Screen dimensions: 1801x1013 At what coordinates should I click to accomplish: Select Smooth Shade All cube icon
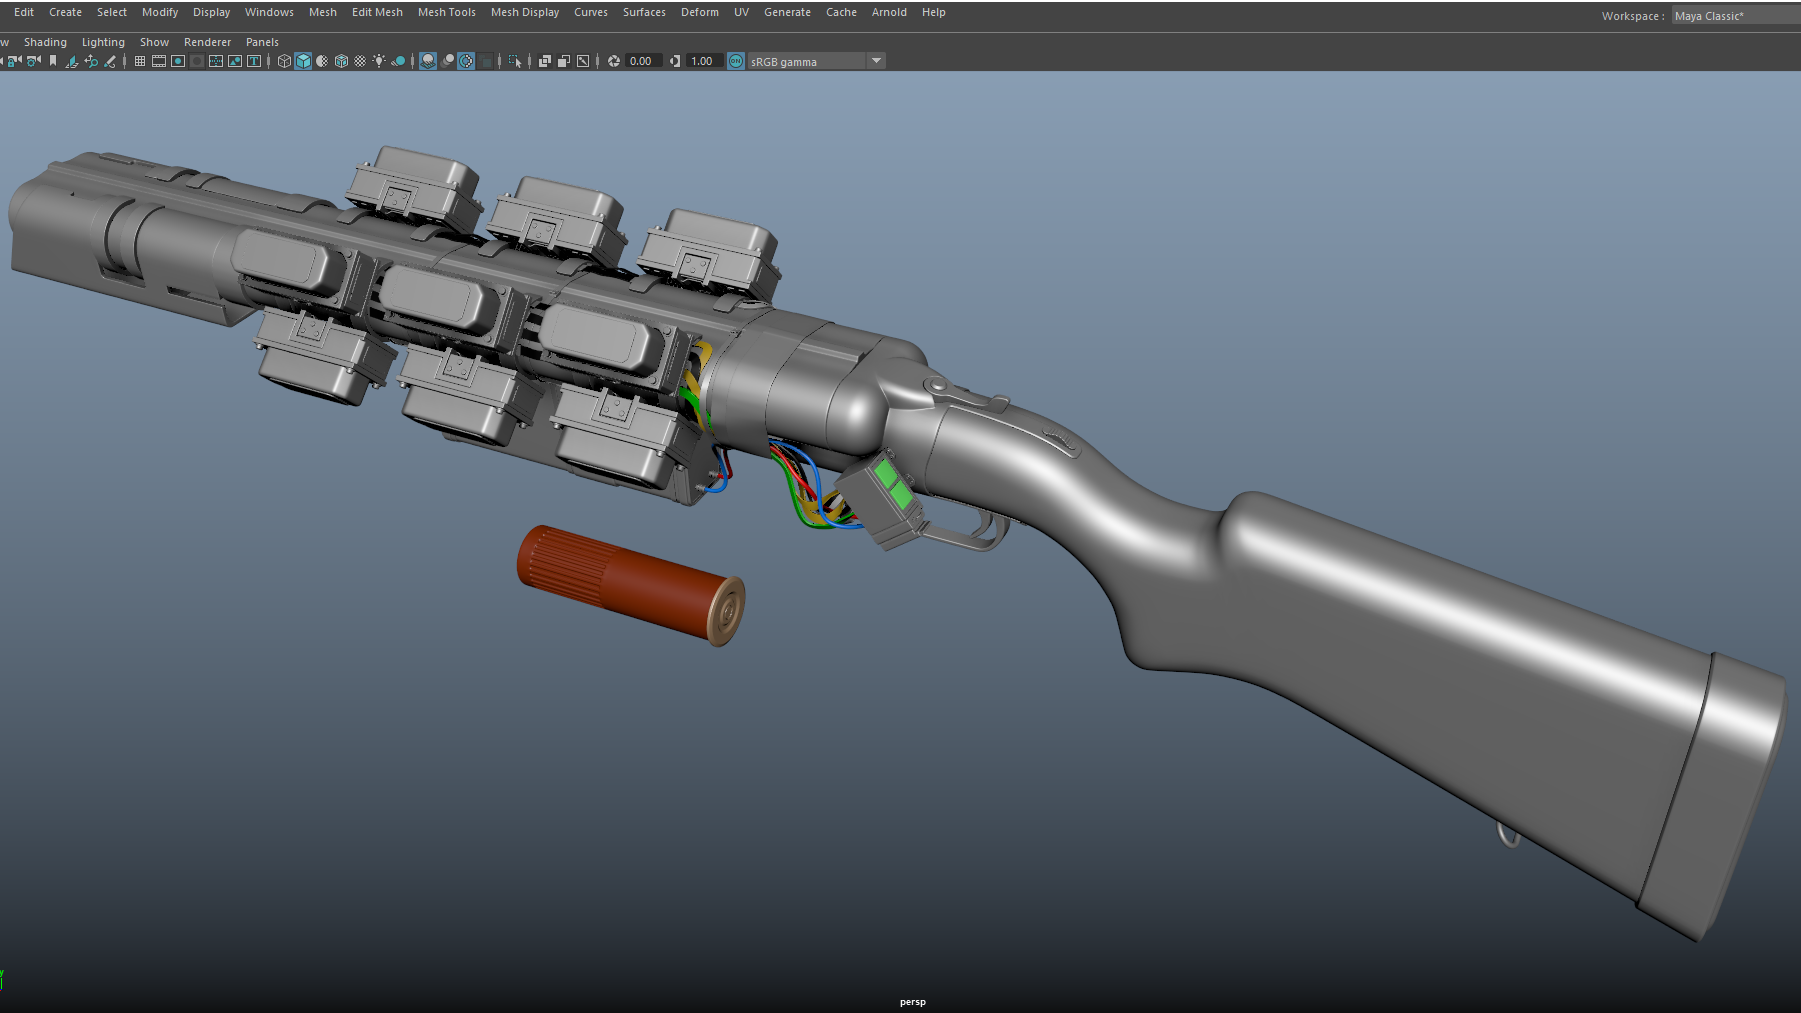303,61
